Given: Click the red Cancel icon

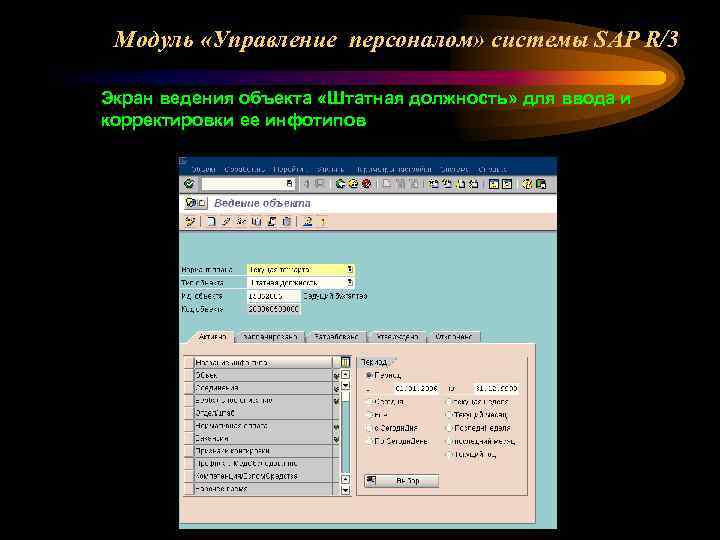Looking at the screenshot, I should click(x=366, y=184).
